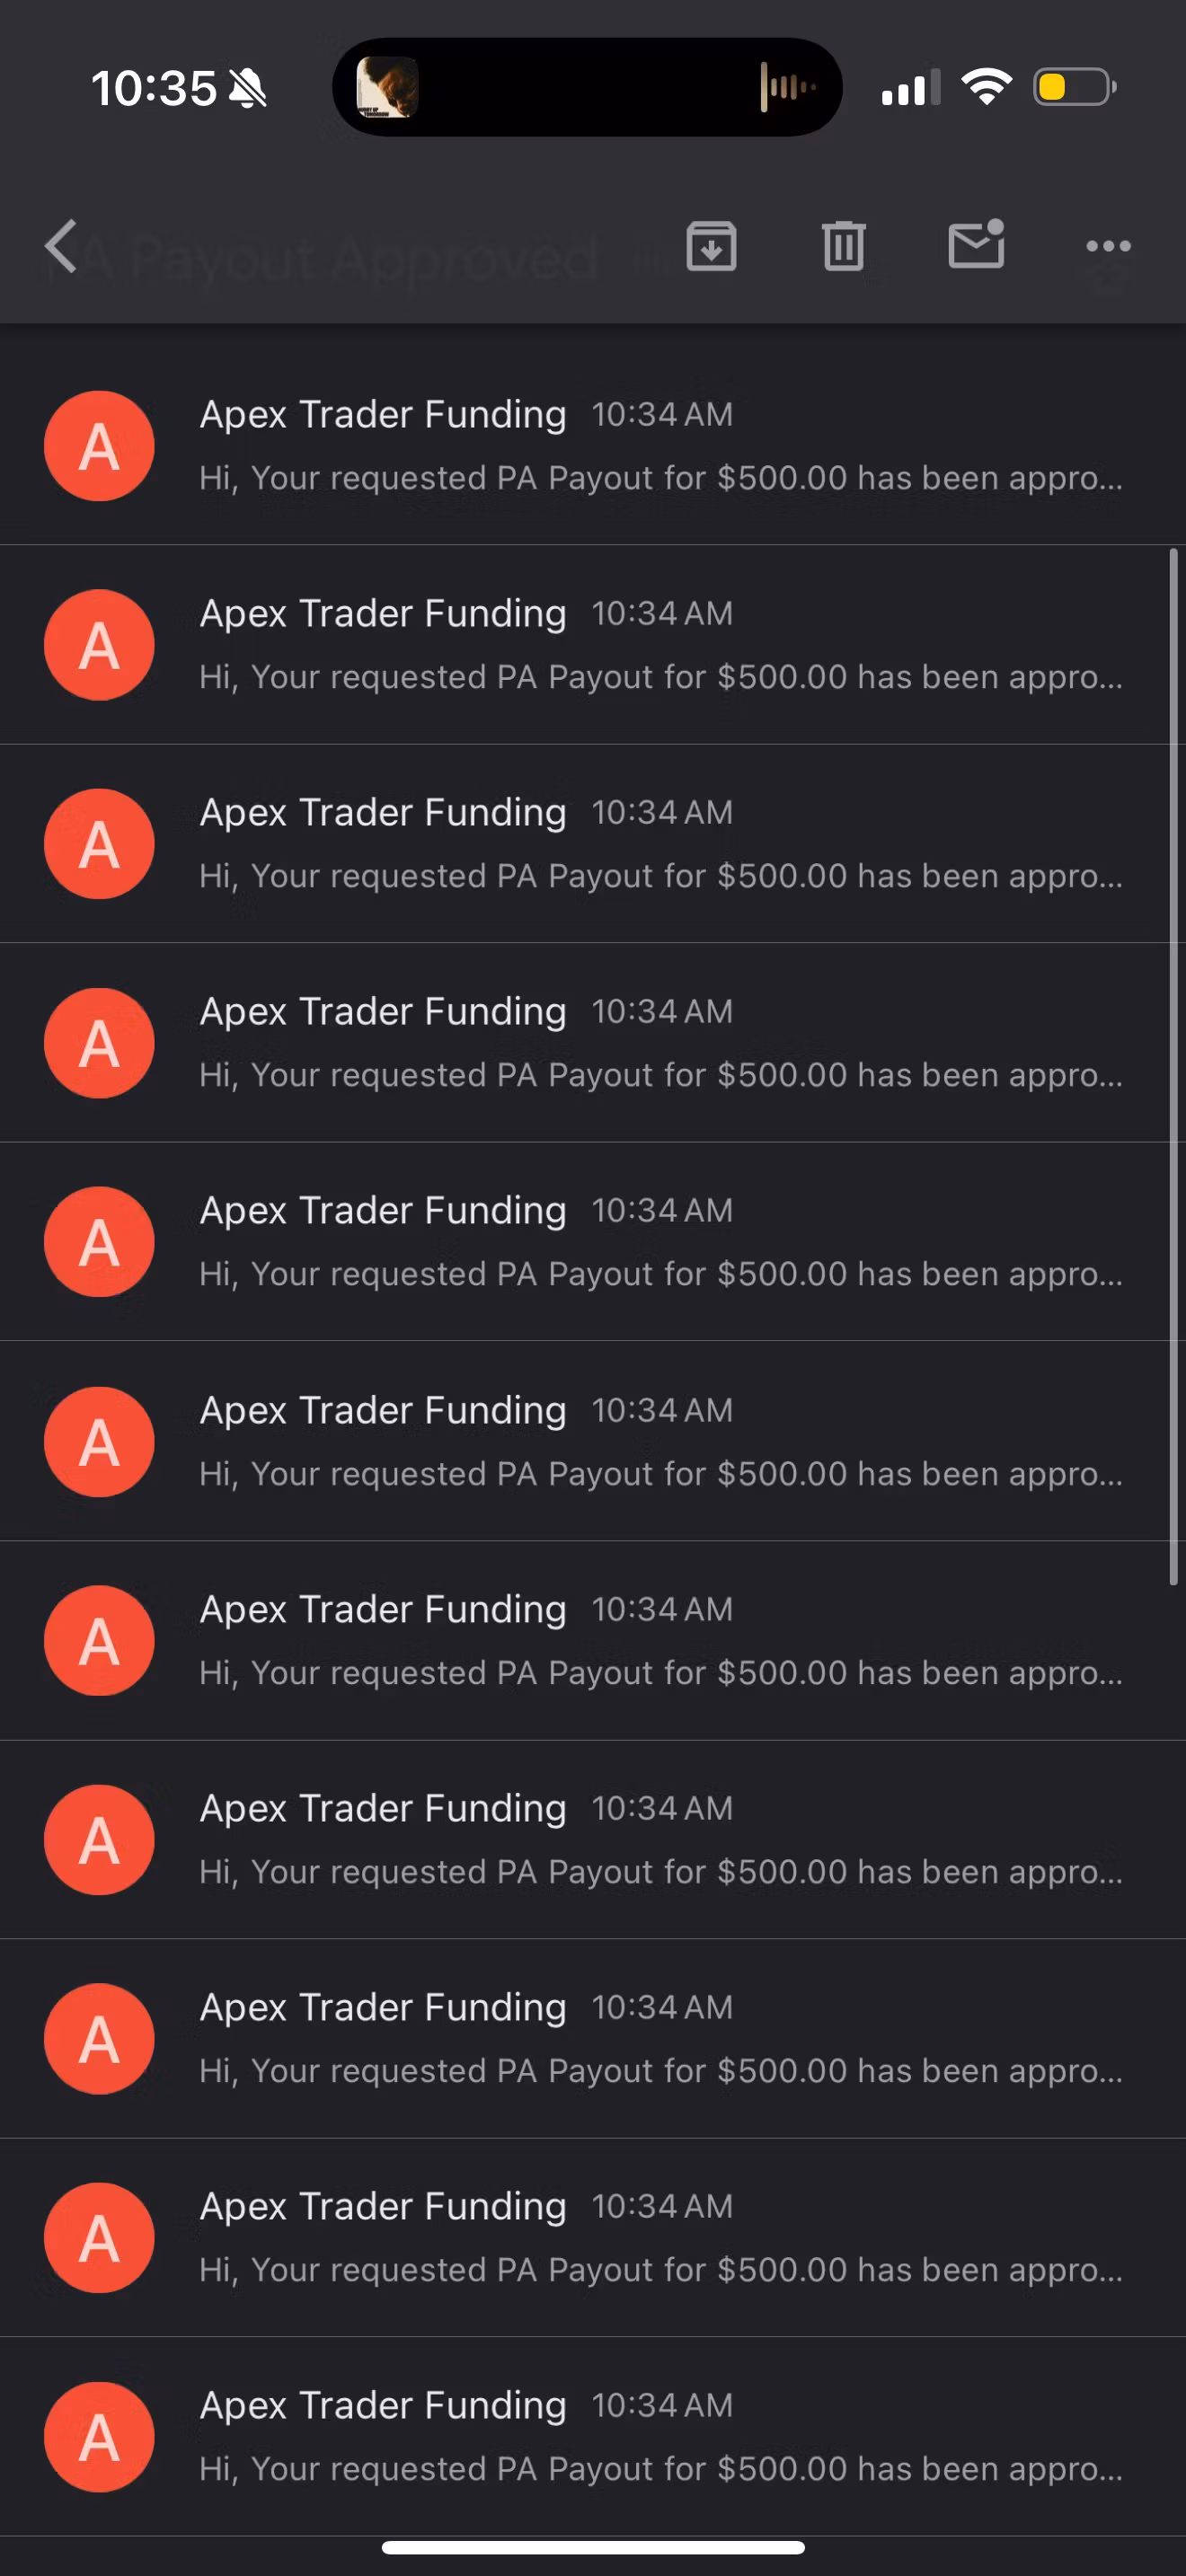Tap the cellular signal bars
Image resolution: width=1186 pixels, height=2576 pixels.
(910, 89)
